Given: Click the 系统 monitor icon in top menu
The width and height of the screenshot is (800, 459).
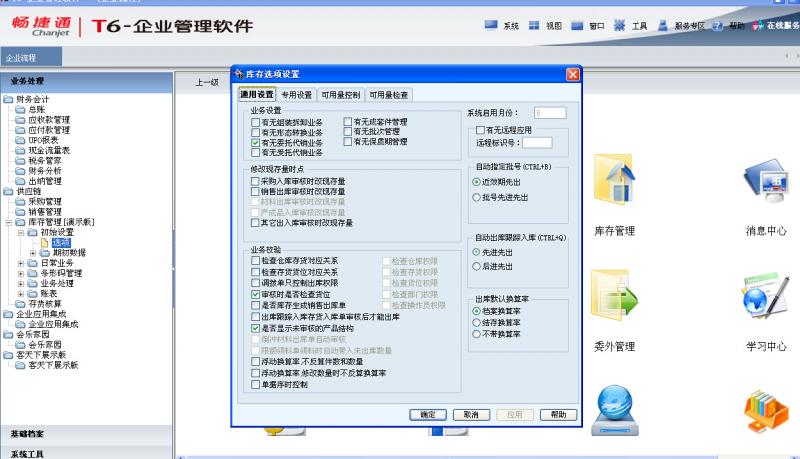Looking at the screenshot, I should (x=491, y=25).
